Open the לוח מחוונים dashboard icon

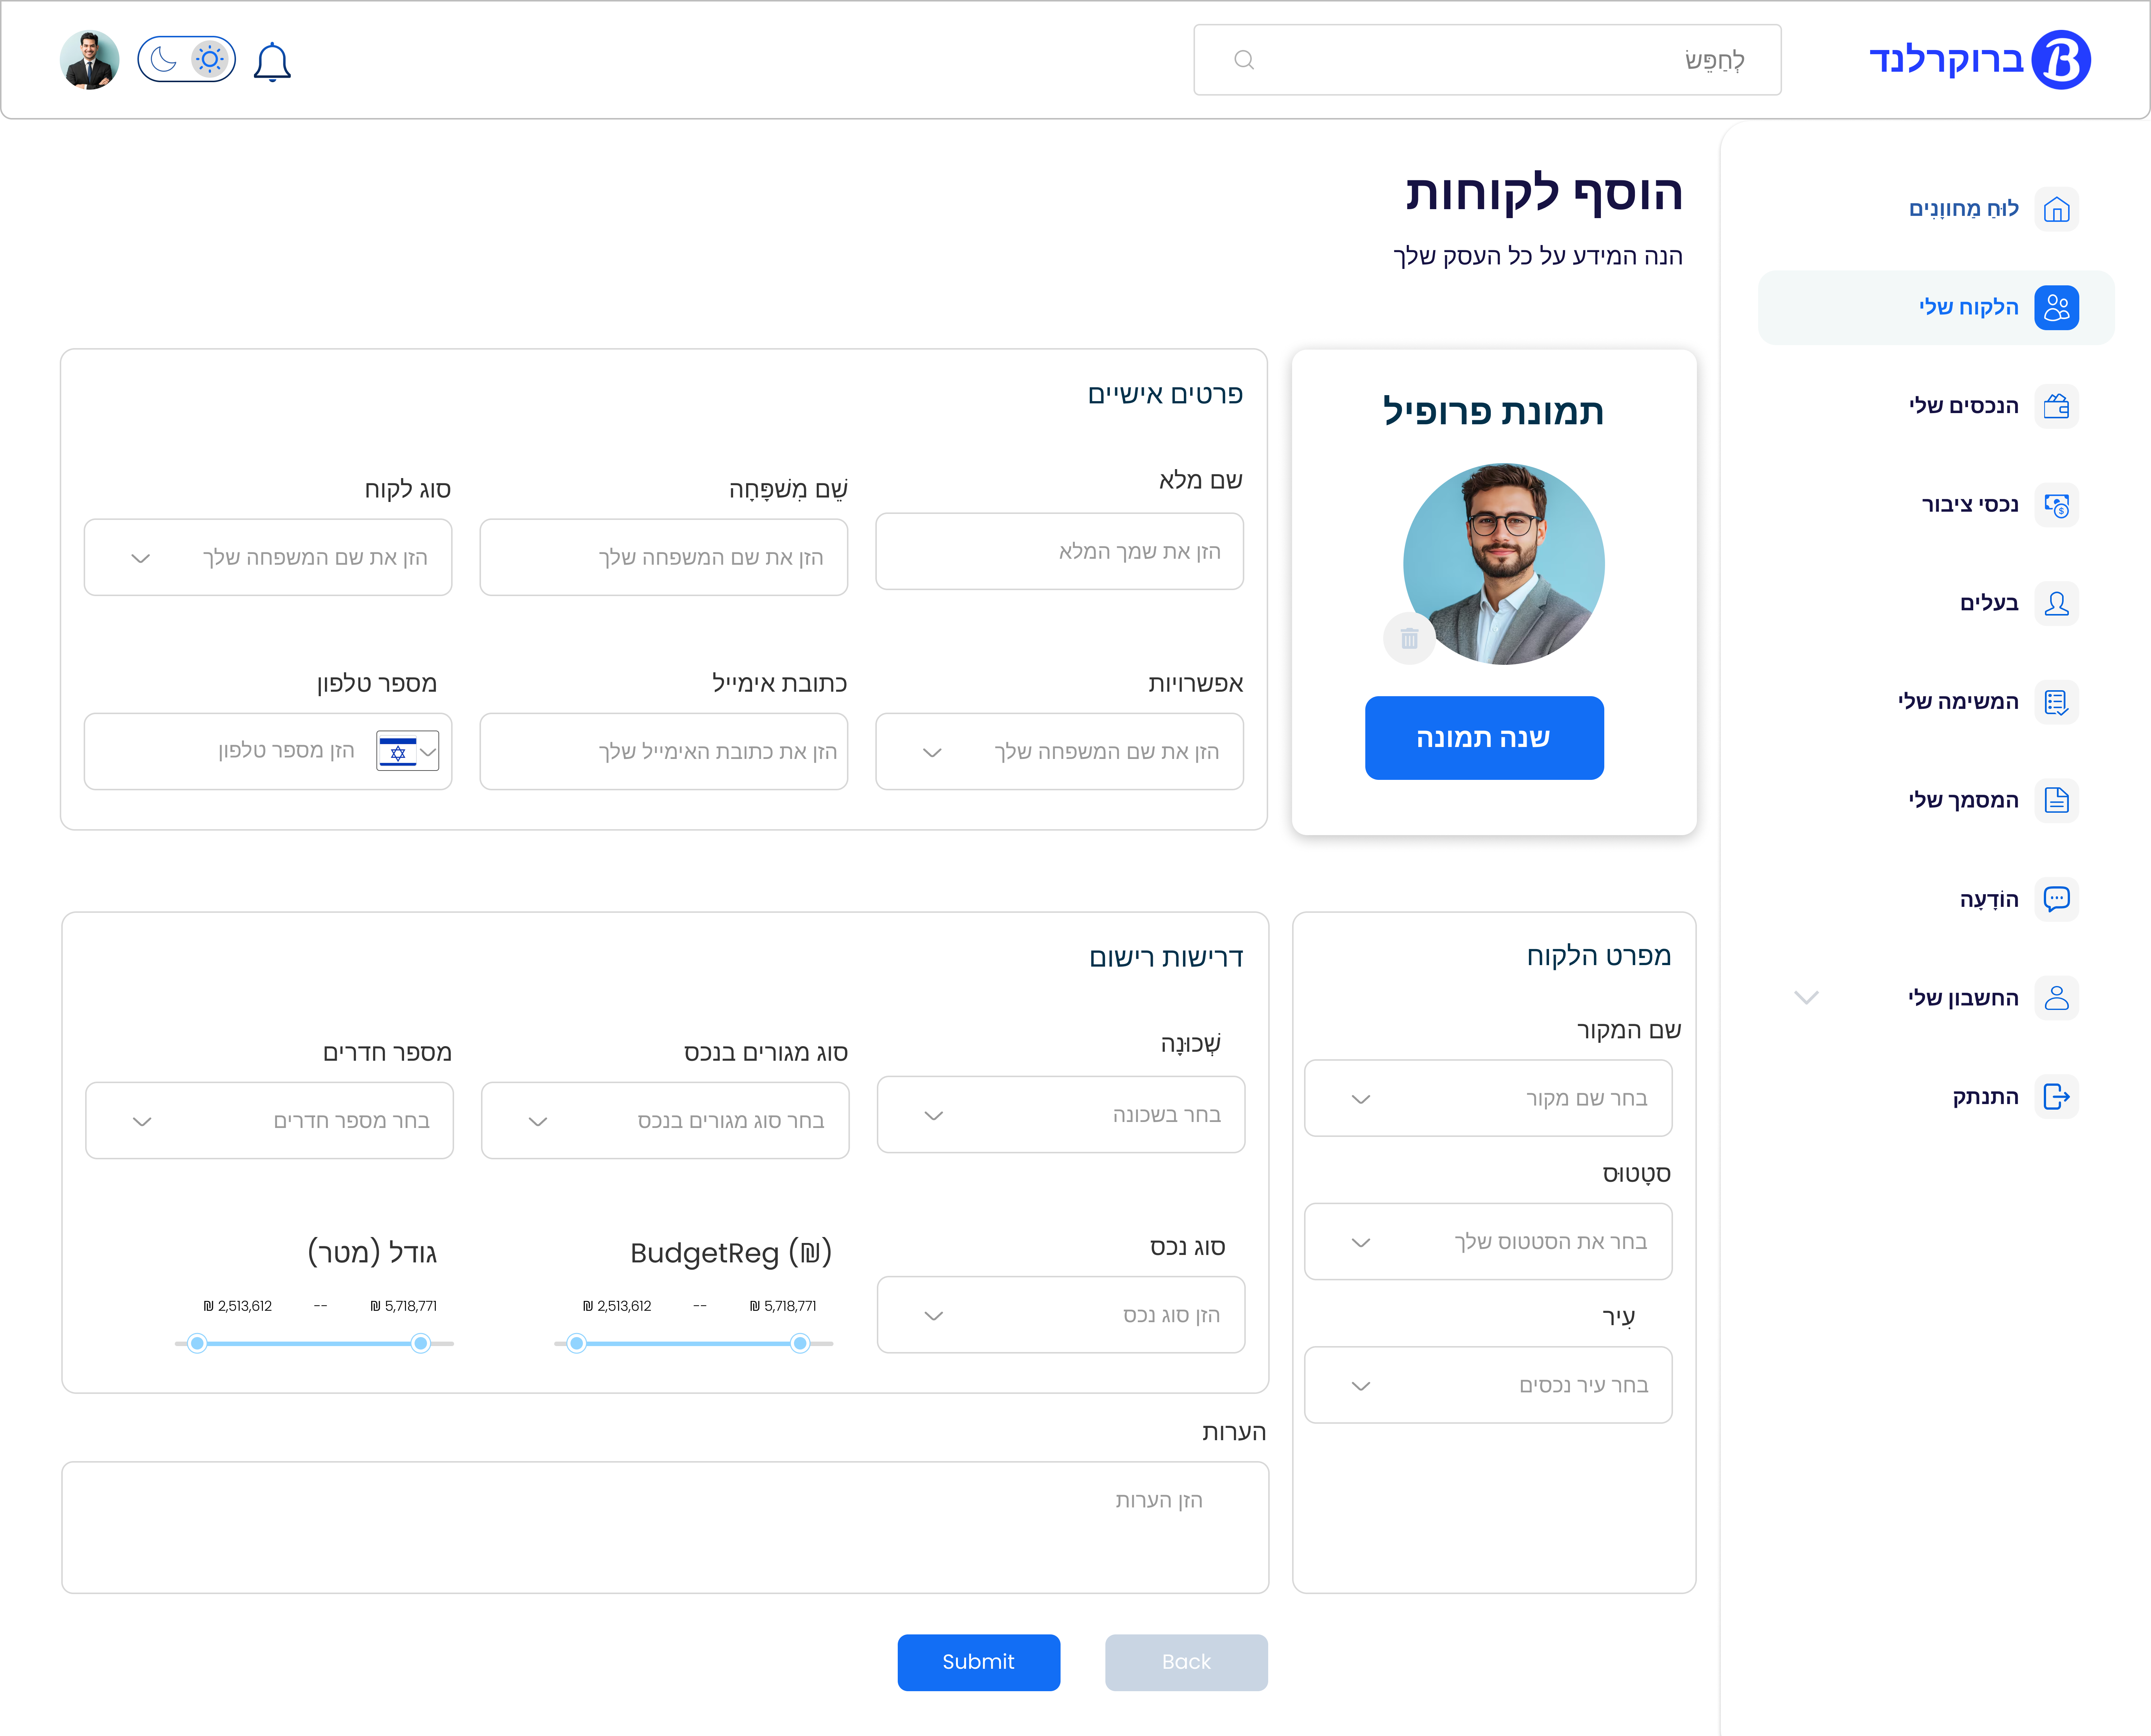pos(2057,209)
